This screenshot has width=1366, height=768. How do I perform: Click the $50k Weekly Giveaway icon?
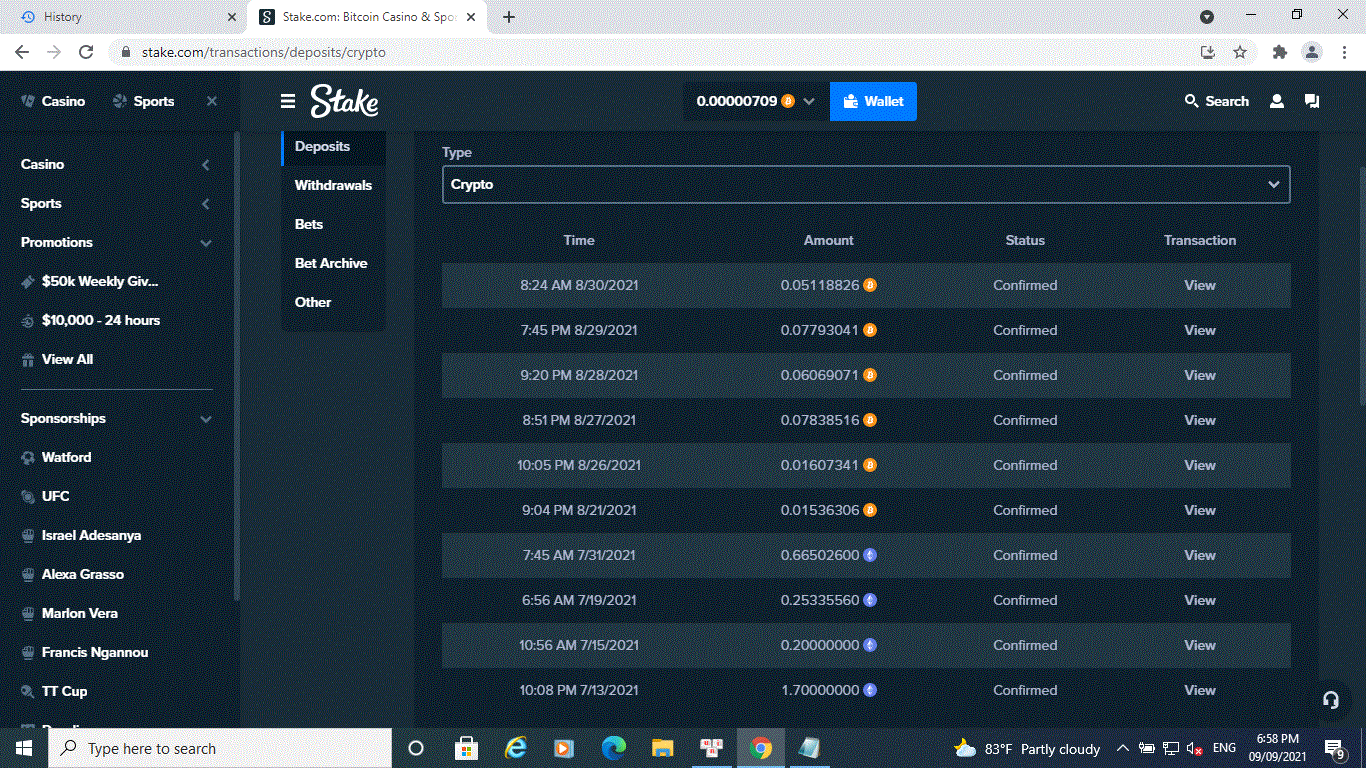[x=28, y=282]
